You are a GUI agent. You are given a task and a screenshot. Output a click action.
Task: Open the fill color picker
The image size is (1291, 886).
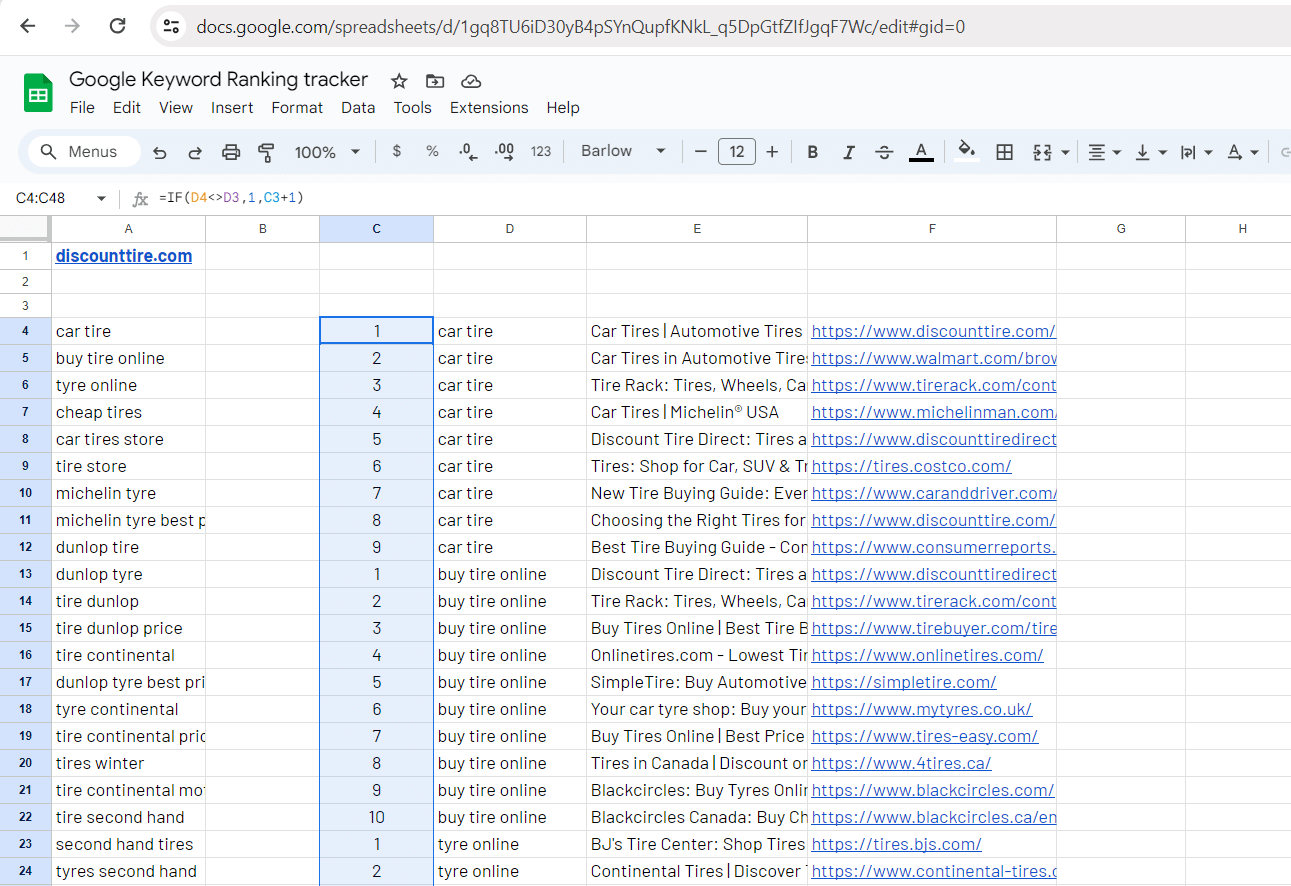[x=966, y=152]
